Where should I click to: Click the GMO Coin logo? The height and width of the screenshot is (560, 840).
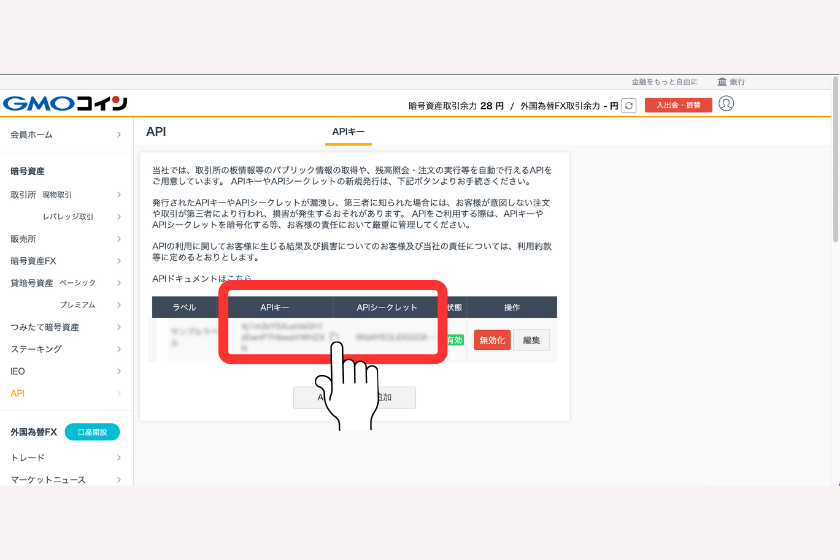(65, 104)
